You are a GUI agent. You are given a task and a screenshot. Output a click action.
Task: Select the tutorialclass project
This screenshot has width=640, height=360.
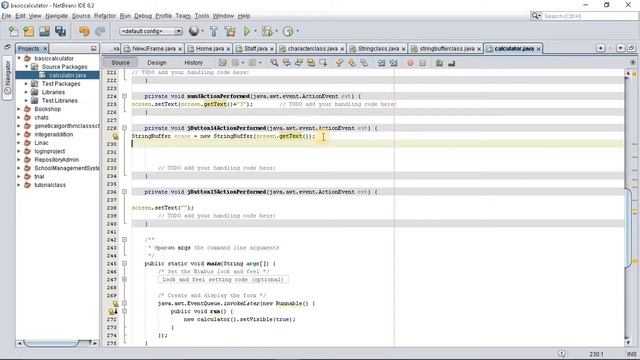(x=50, y=185)
